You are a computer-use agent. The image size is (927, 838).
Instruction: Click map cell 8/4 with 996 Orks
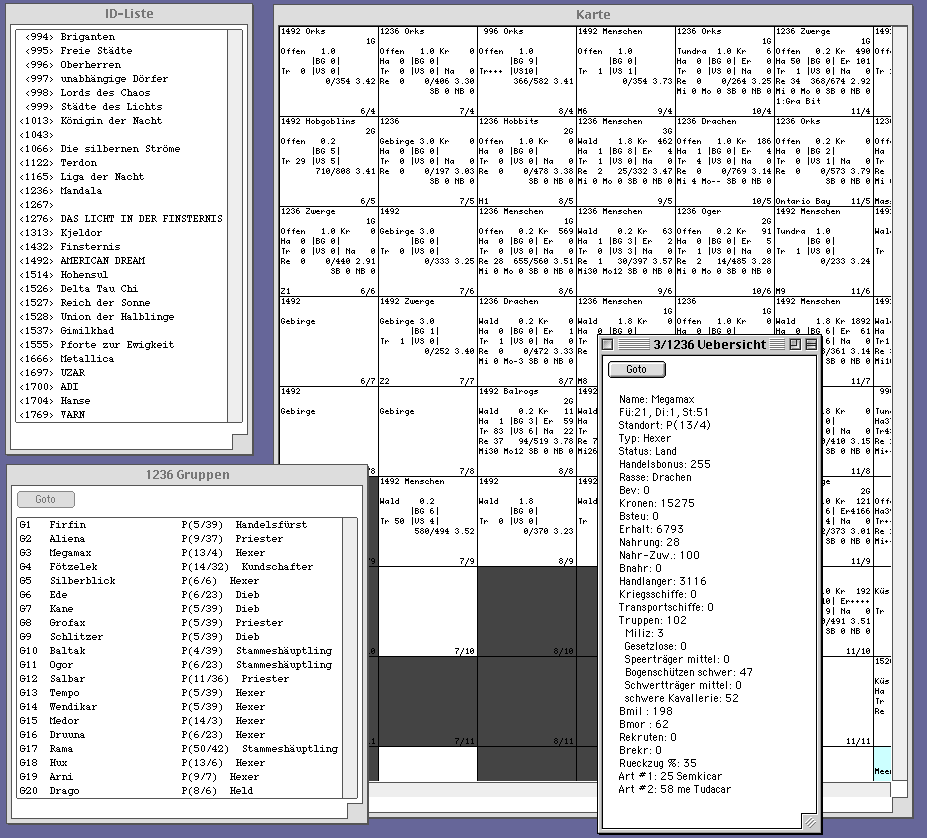526,71
